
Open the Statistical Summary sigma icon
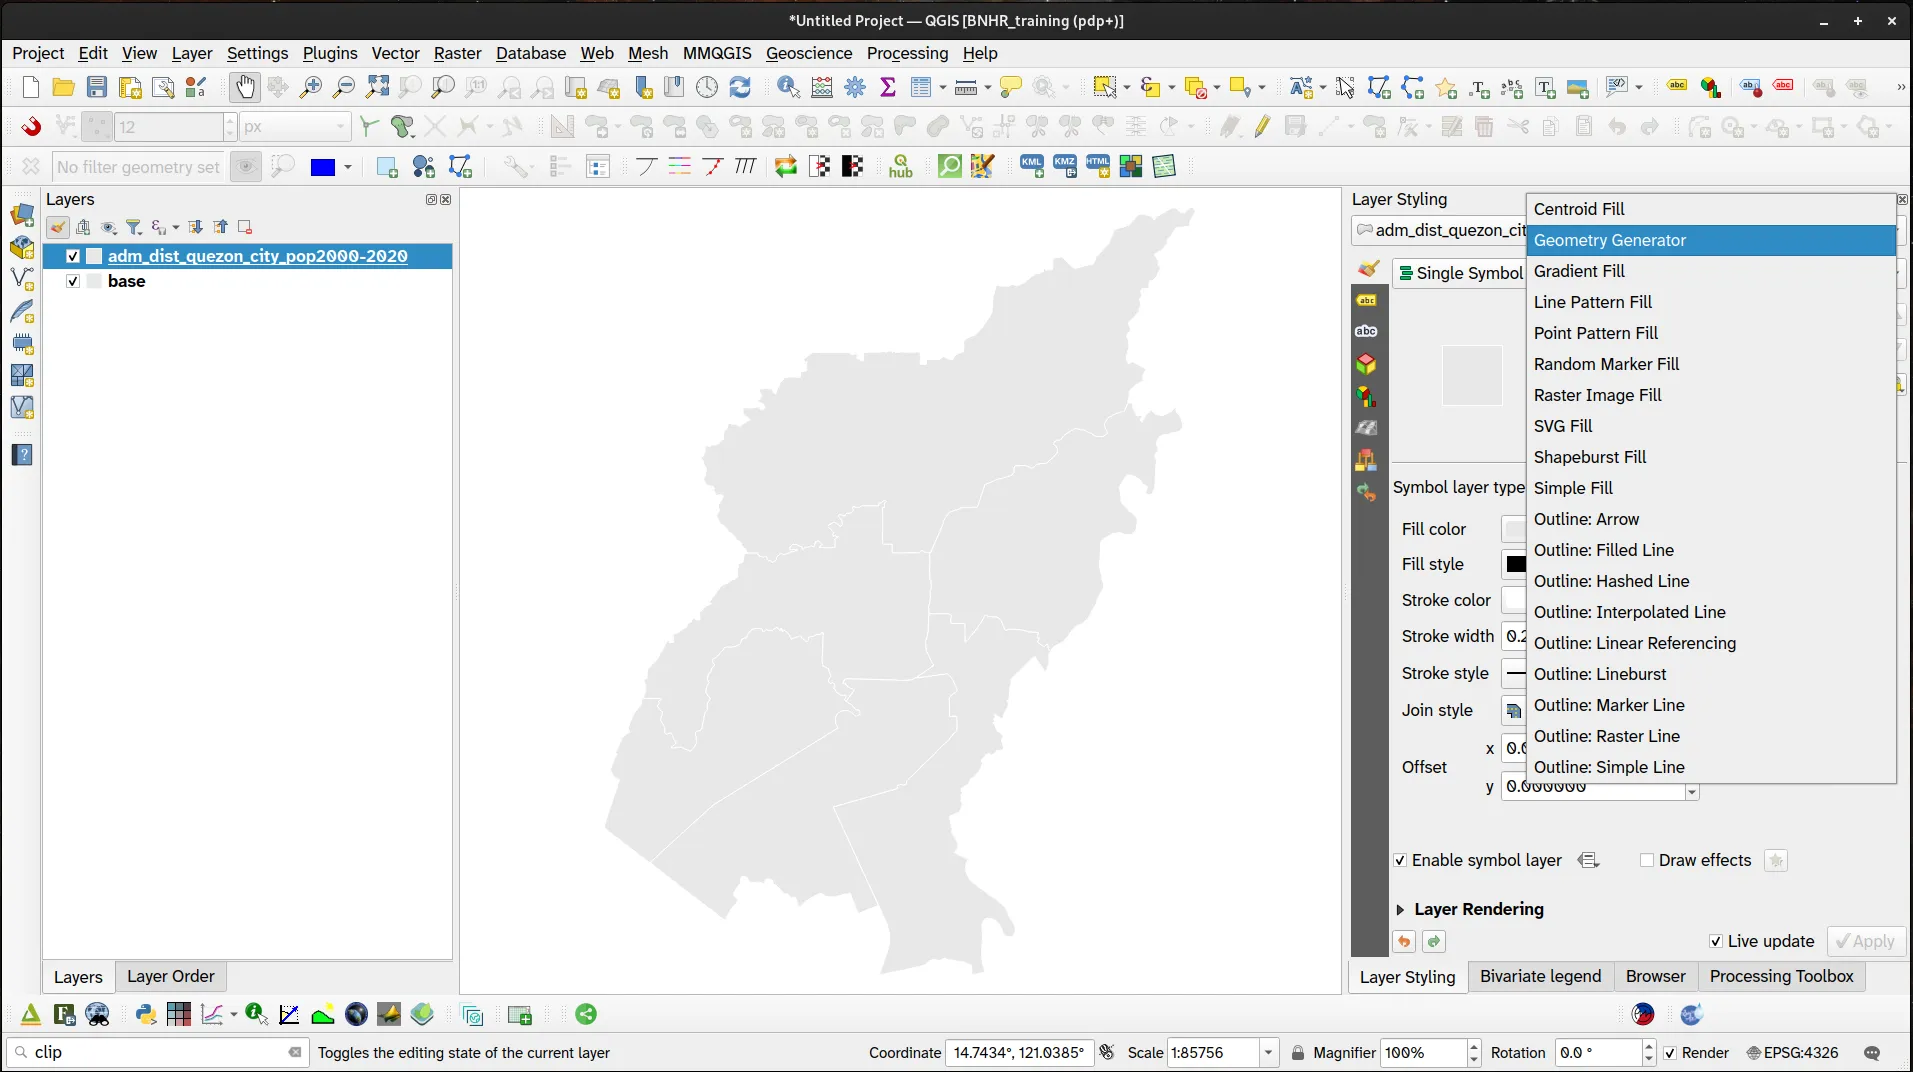point(888,88)
